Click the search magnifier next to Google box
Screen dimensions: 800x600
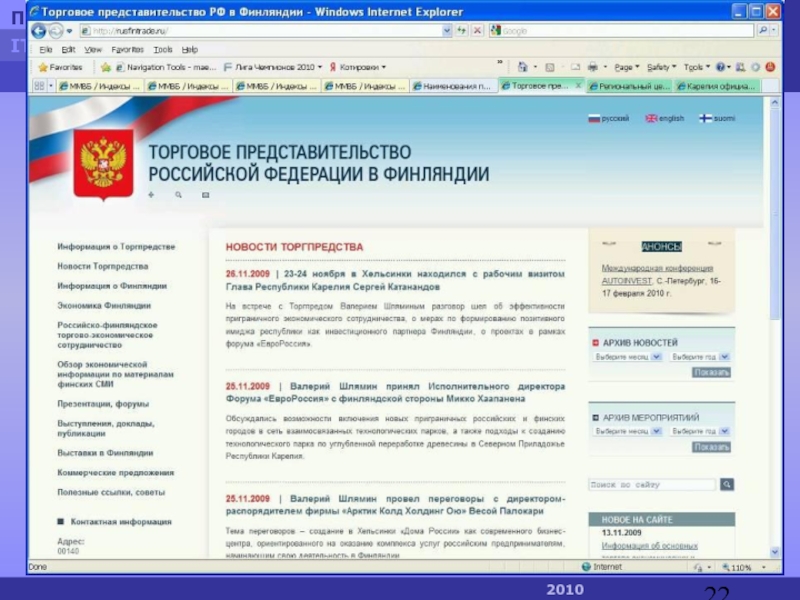click(762, 31)
